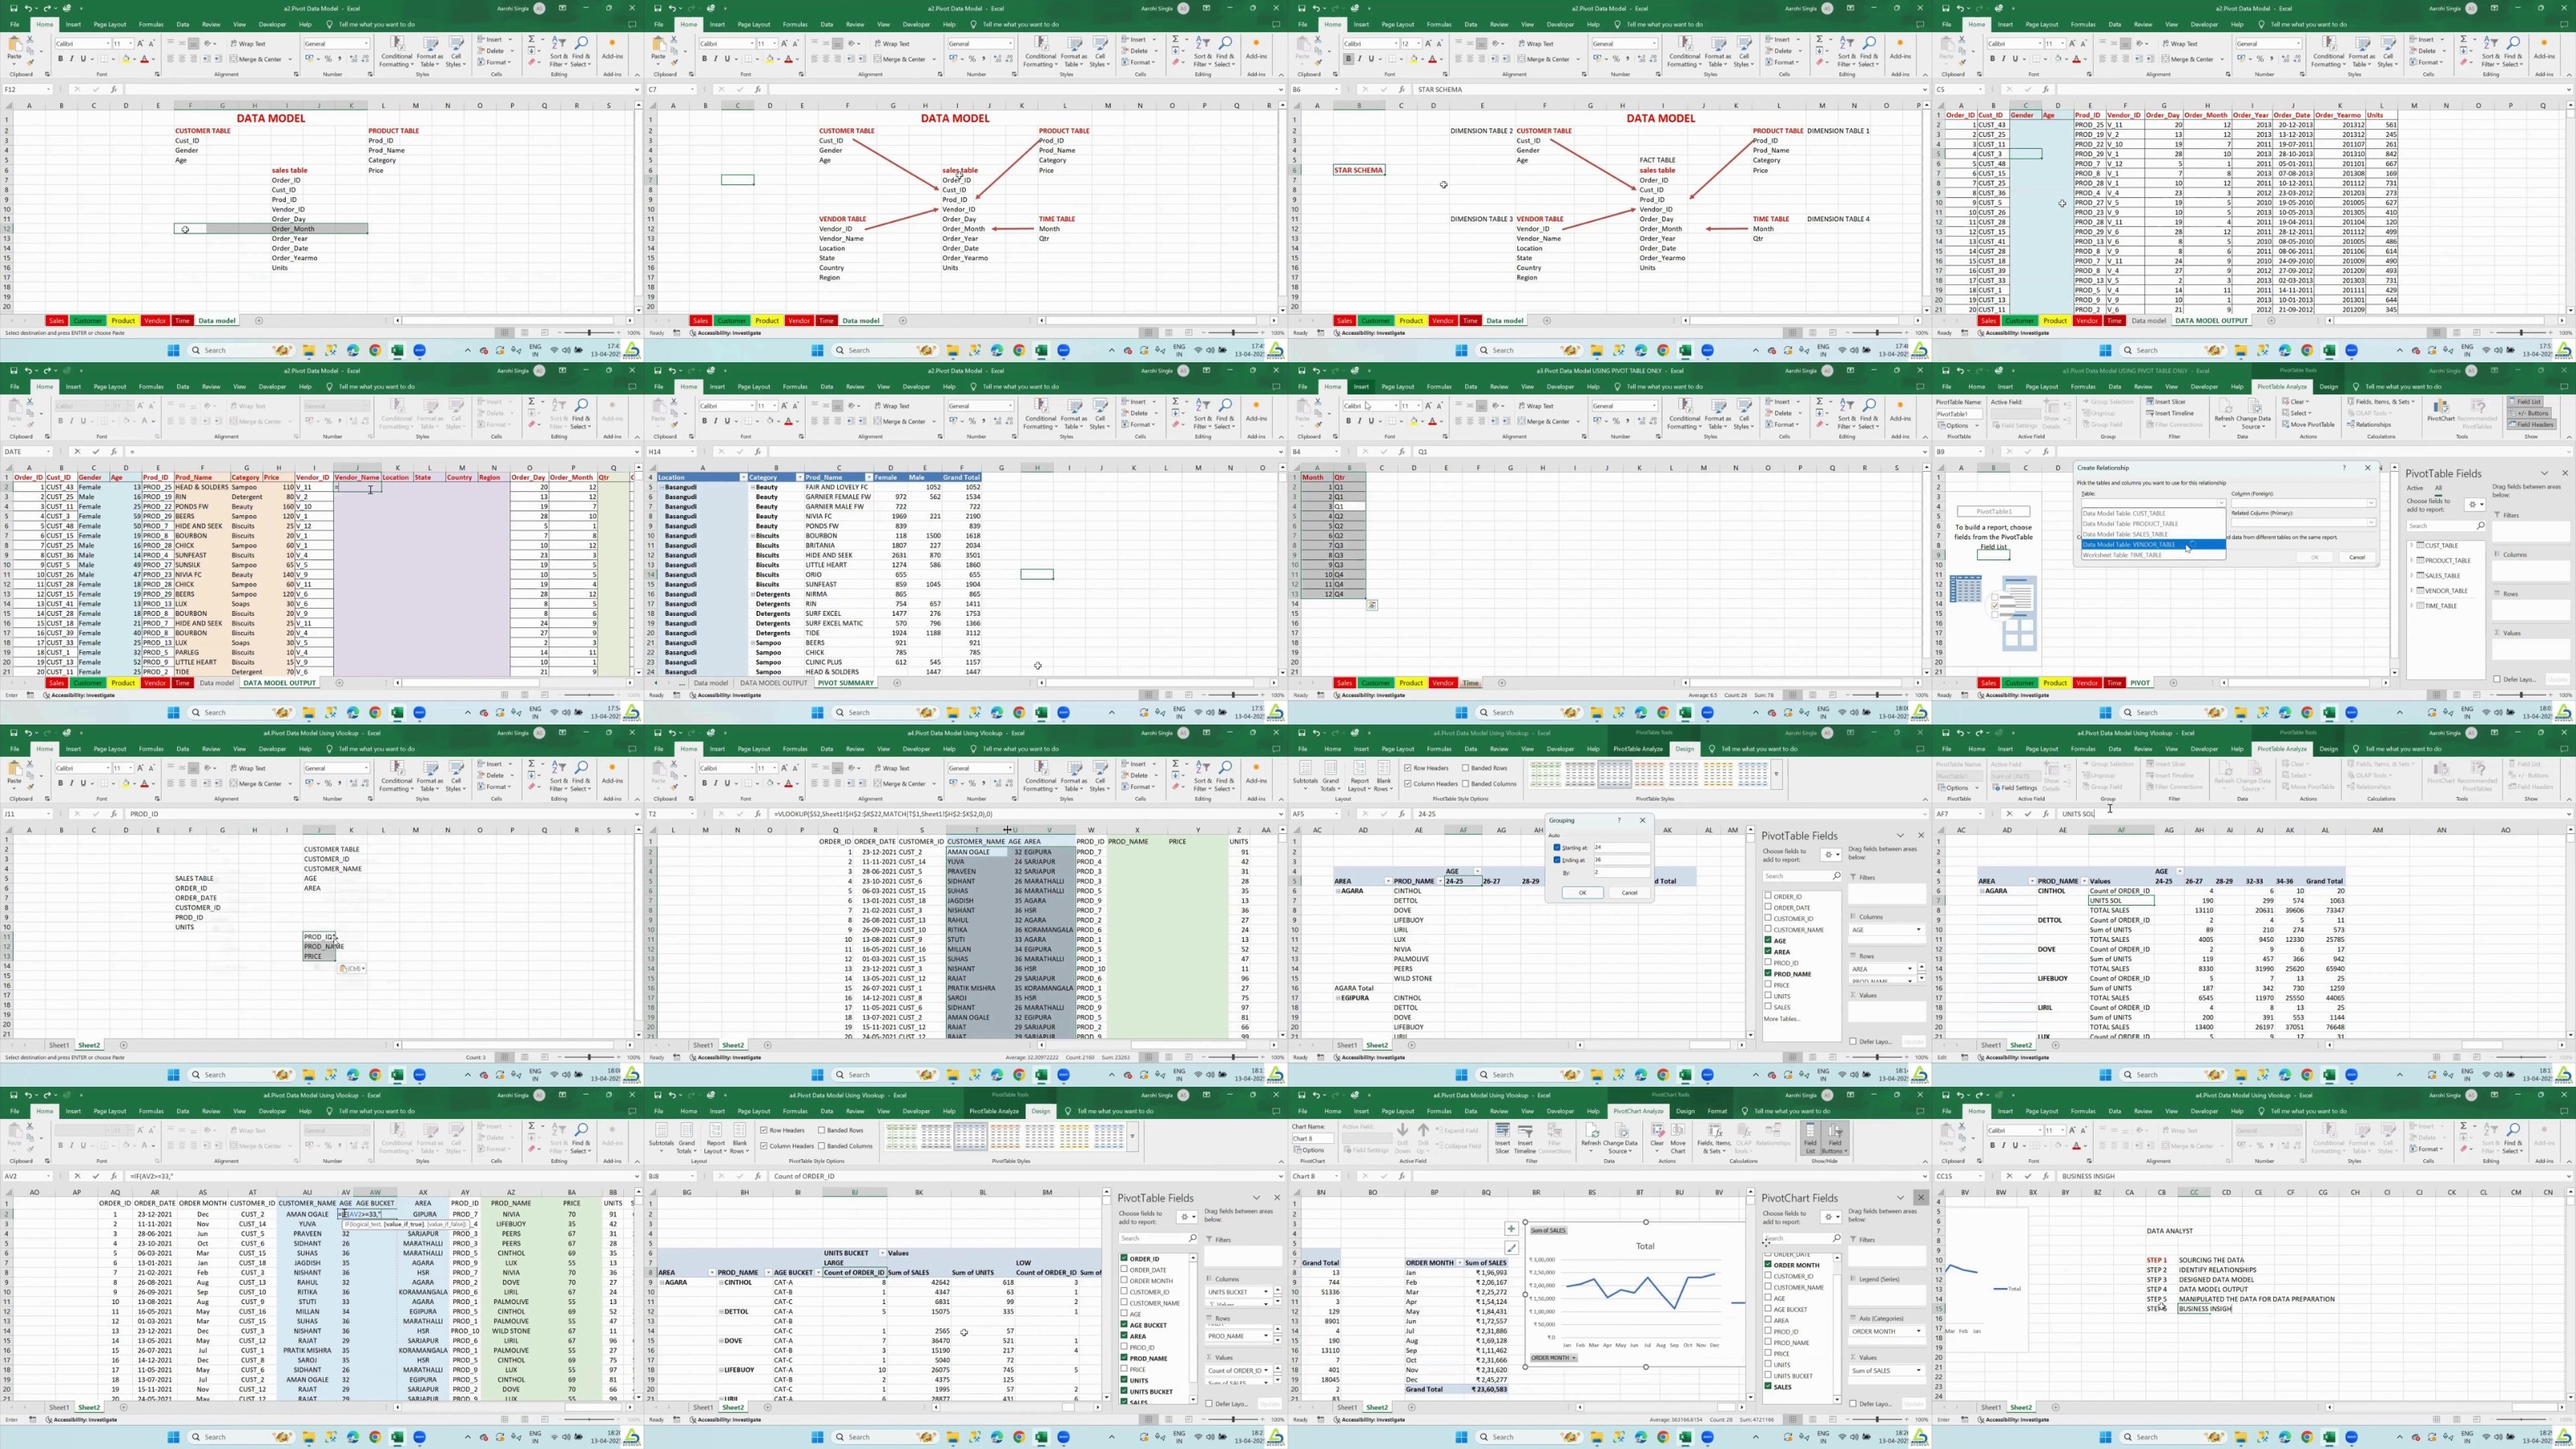Click the Paste Options (Ctrl) icon below PRICE
Viewport: 2576px width, 1449px height.
pyautogui.click(x=352, y=968)
